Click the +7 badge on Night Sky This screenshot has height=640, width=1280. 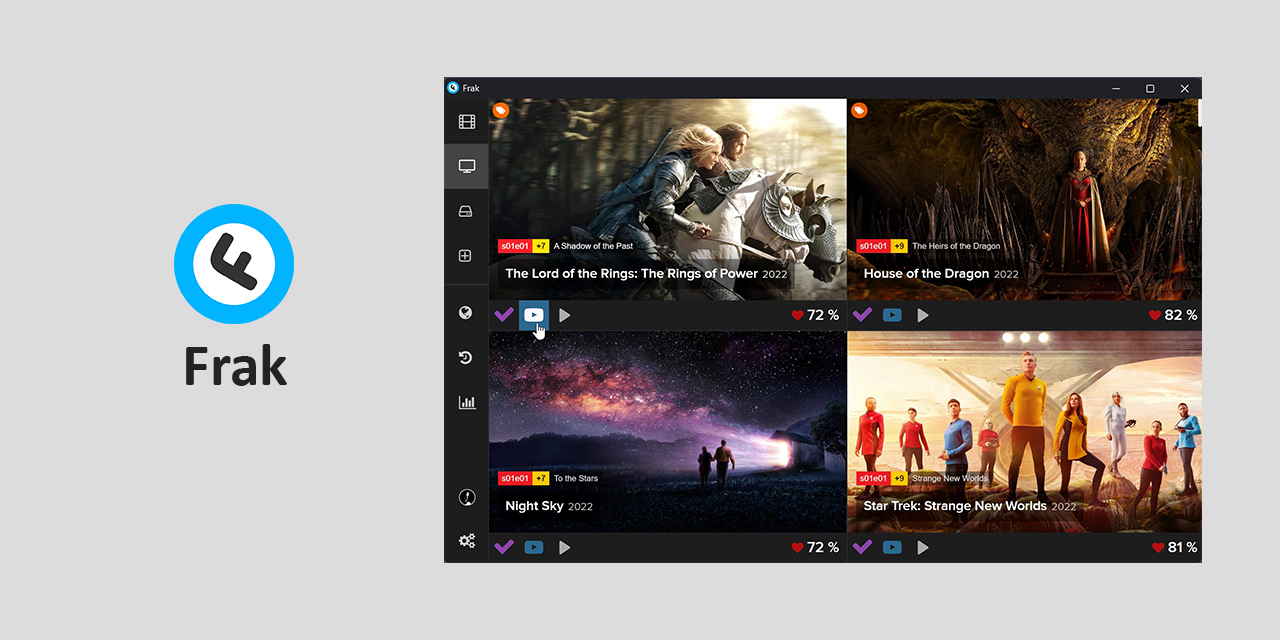pos(540,478)
